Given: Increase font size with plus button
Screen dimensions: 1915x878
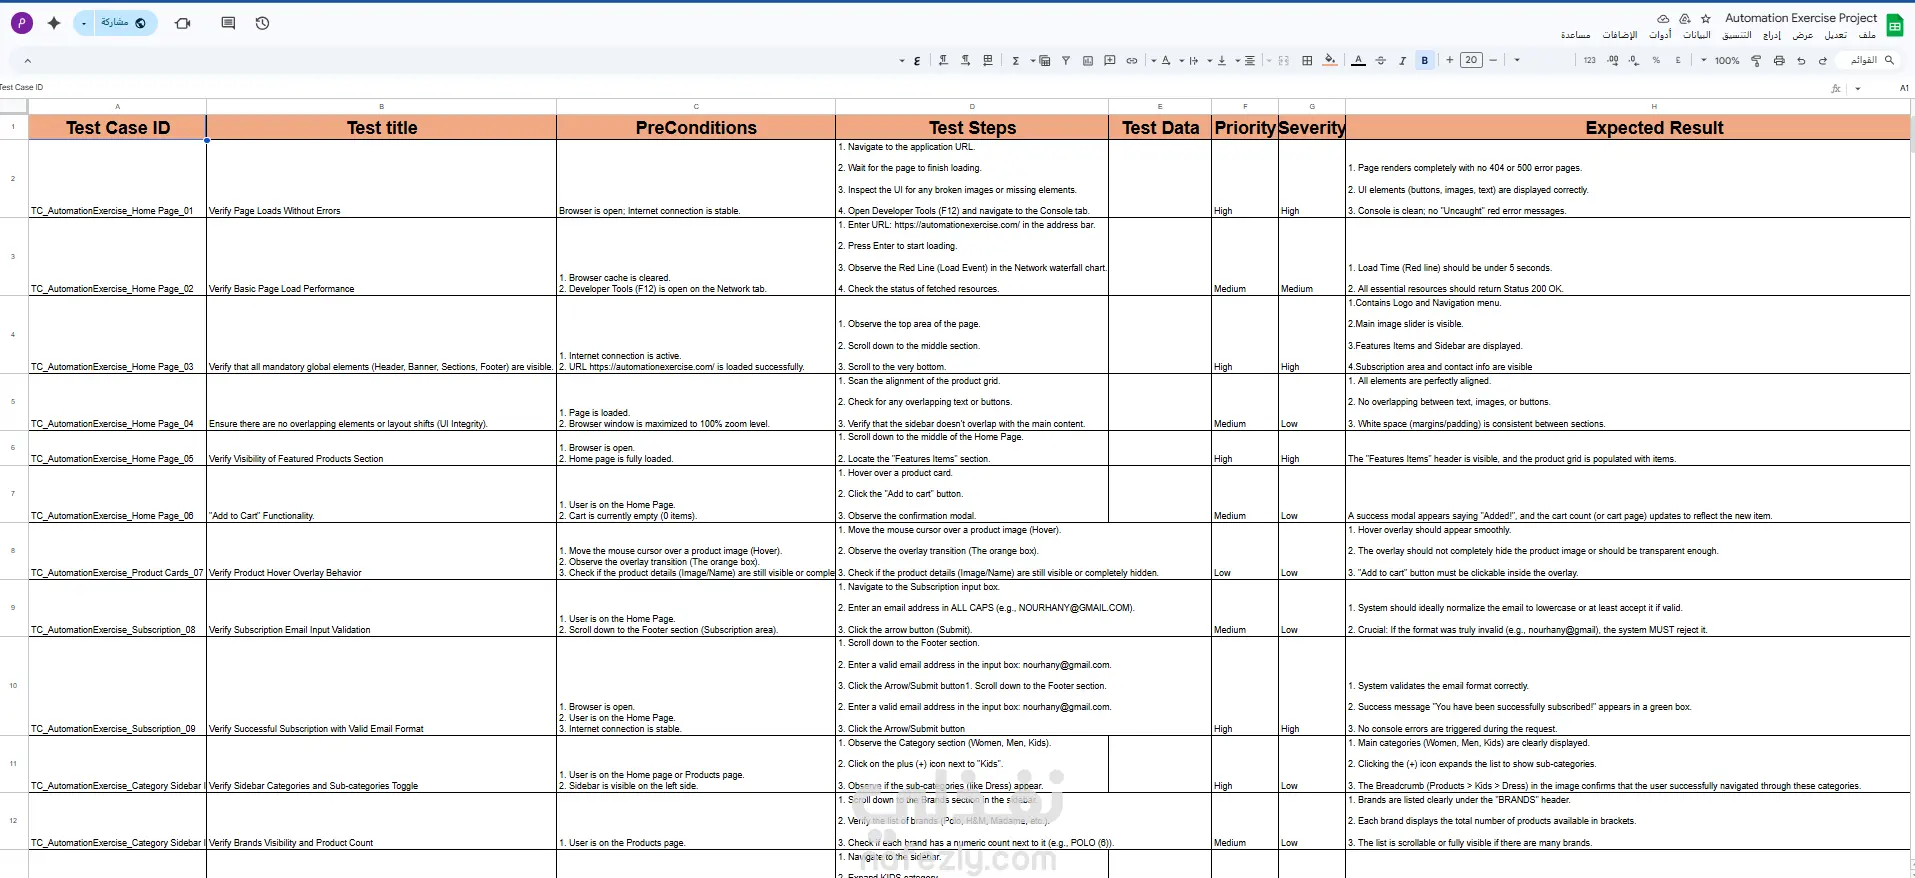Looking at the screenshot, I should point(1449,60).
